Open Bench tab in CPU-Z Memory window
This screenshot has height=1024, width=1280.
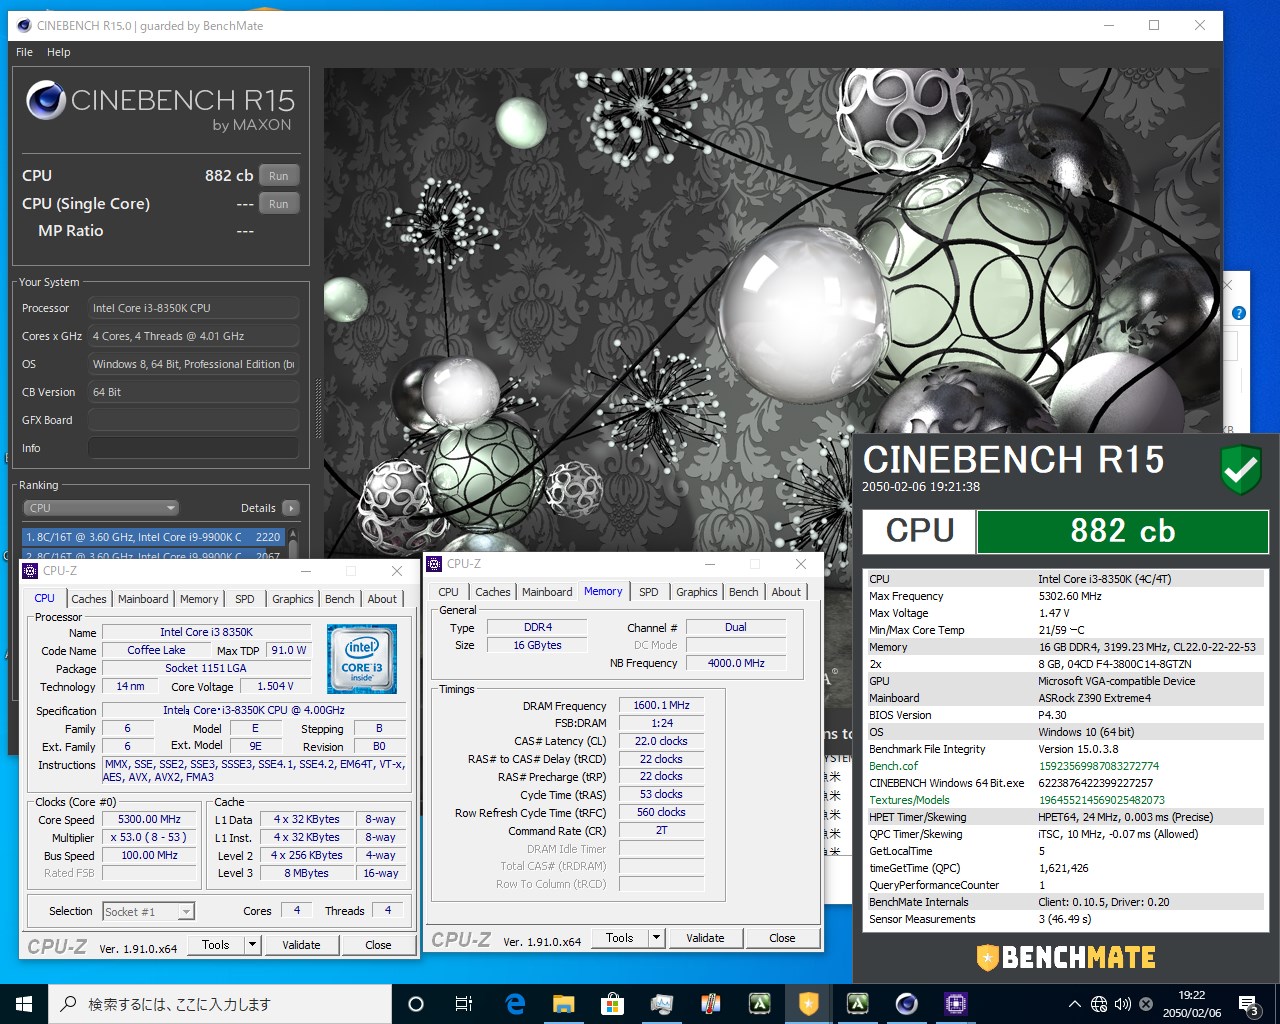tap(743, 592)
